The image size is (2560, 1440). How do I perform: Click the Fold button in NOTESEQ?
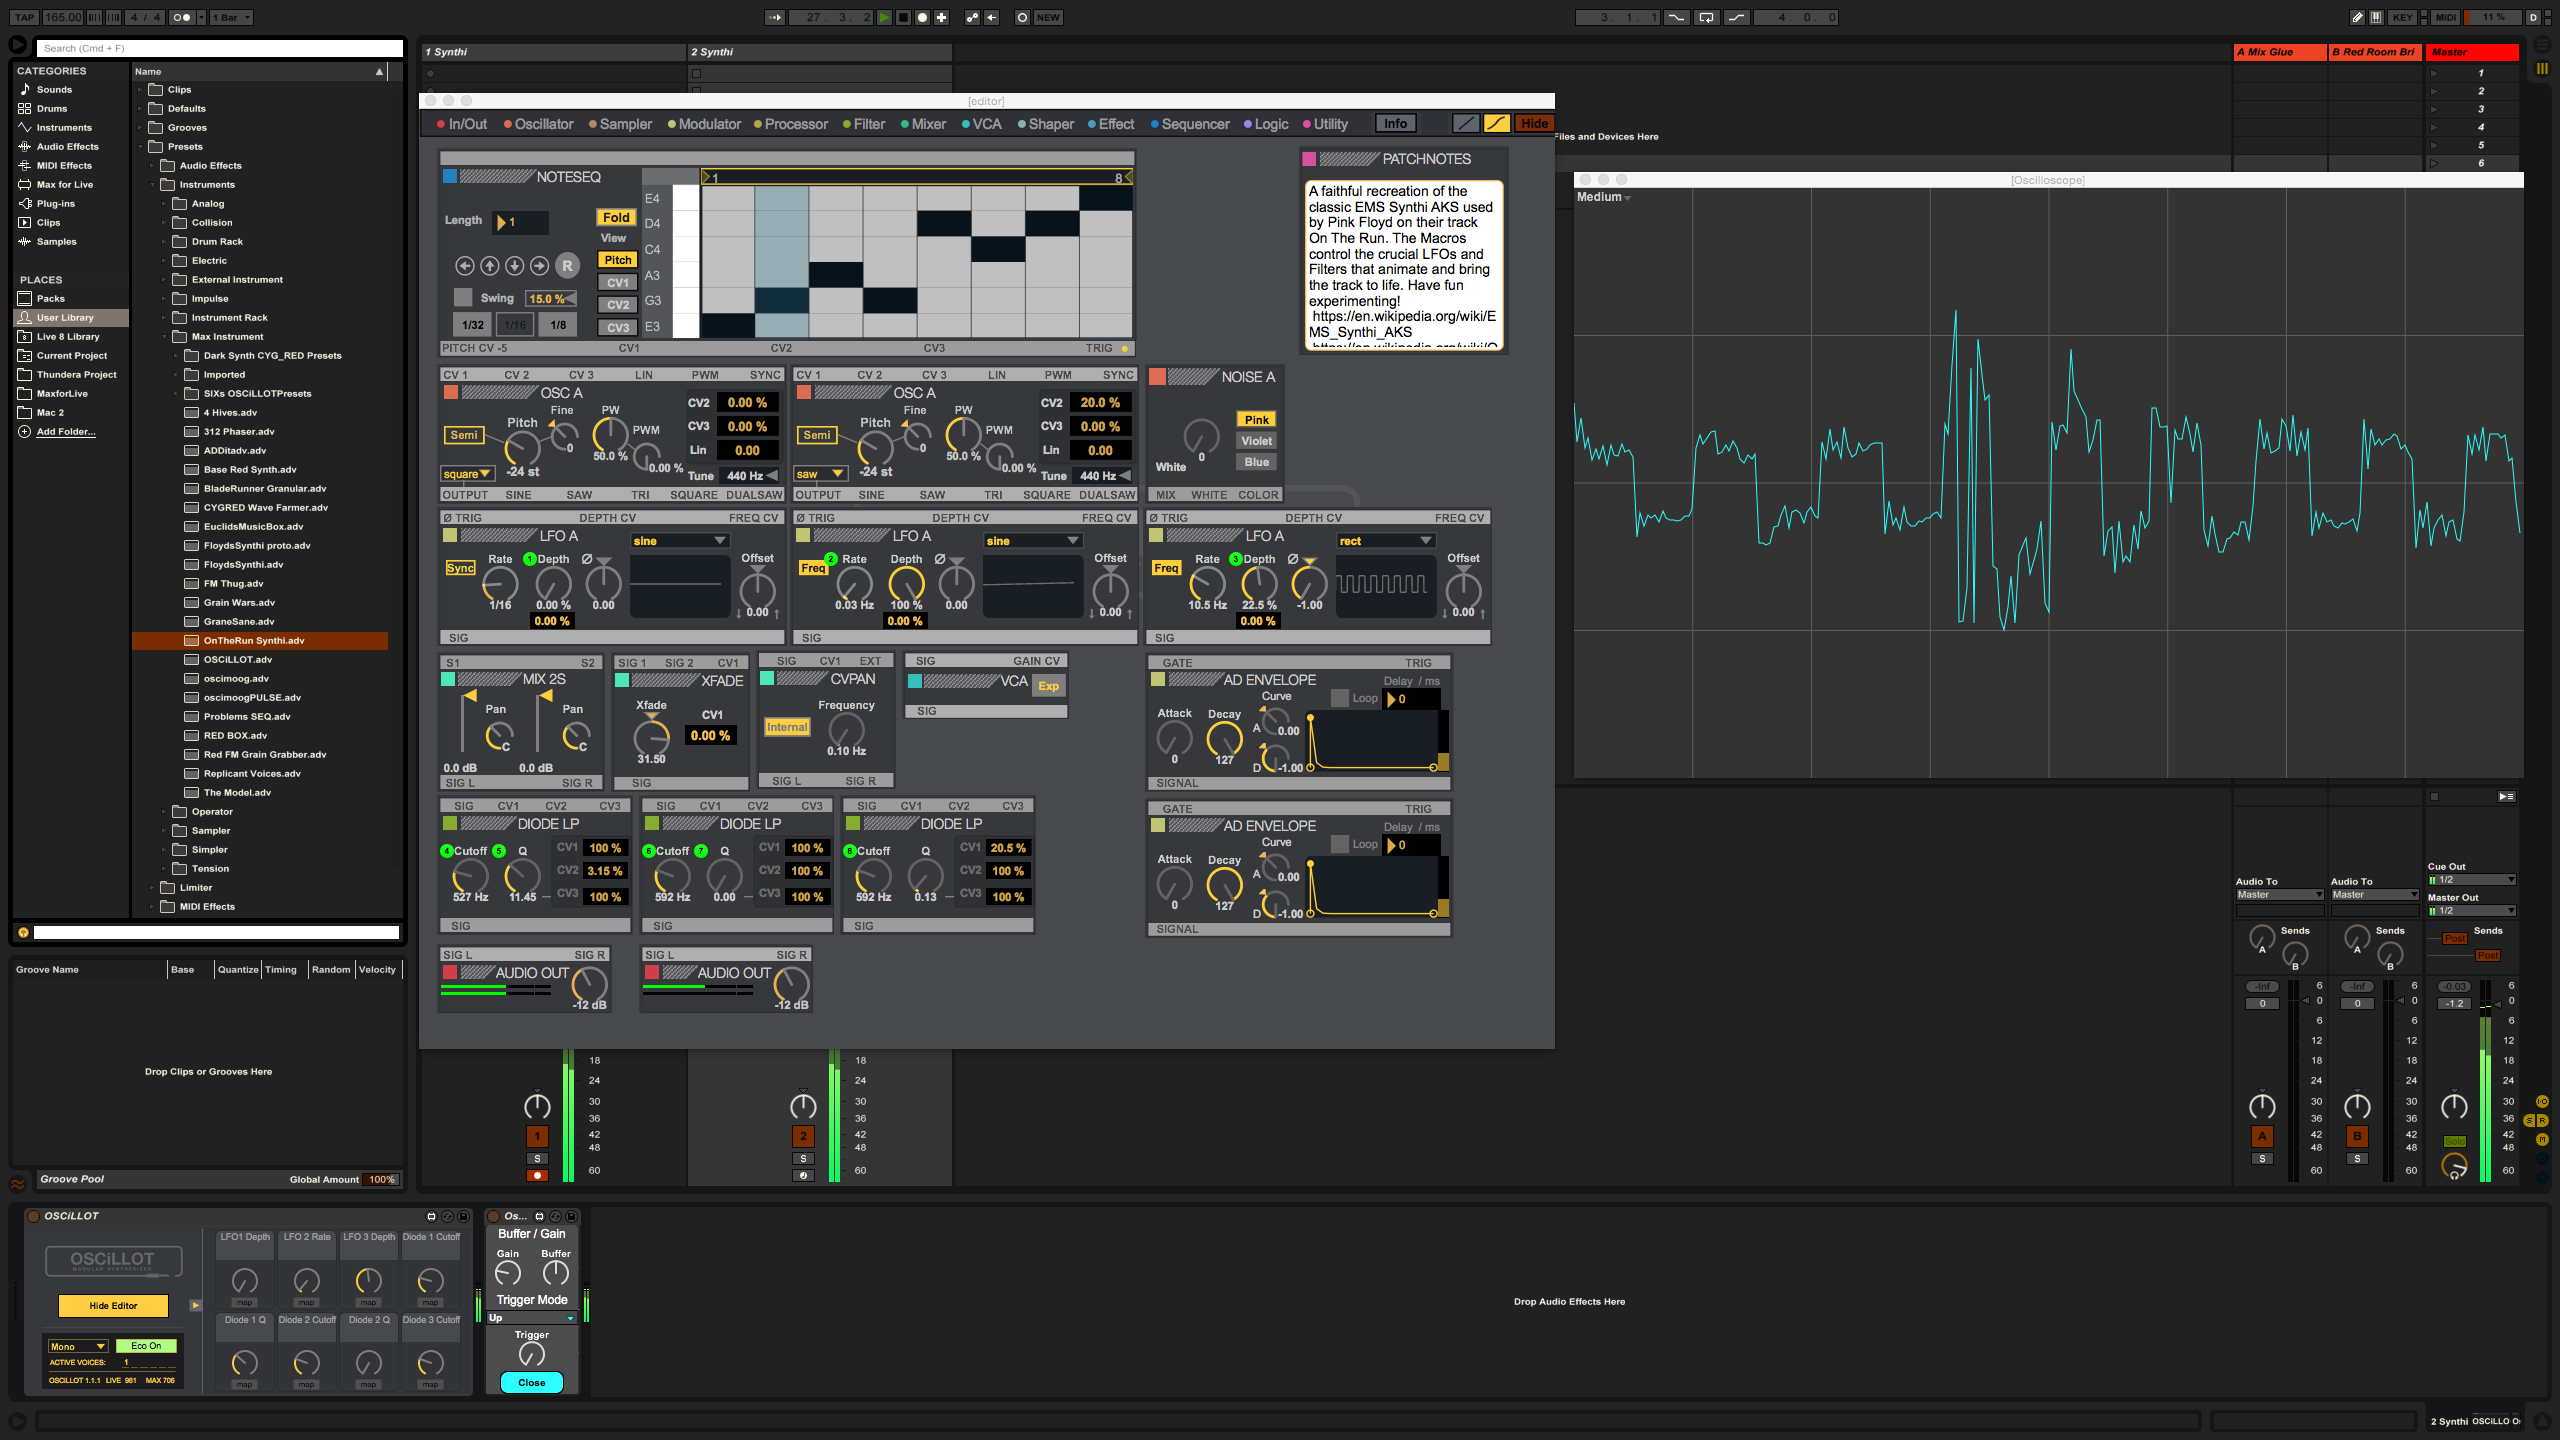click(x=616, y=217)
